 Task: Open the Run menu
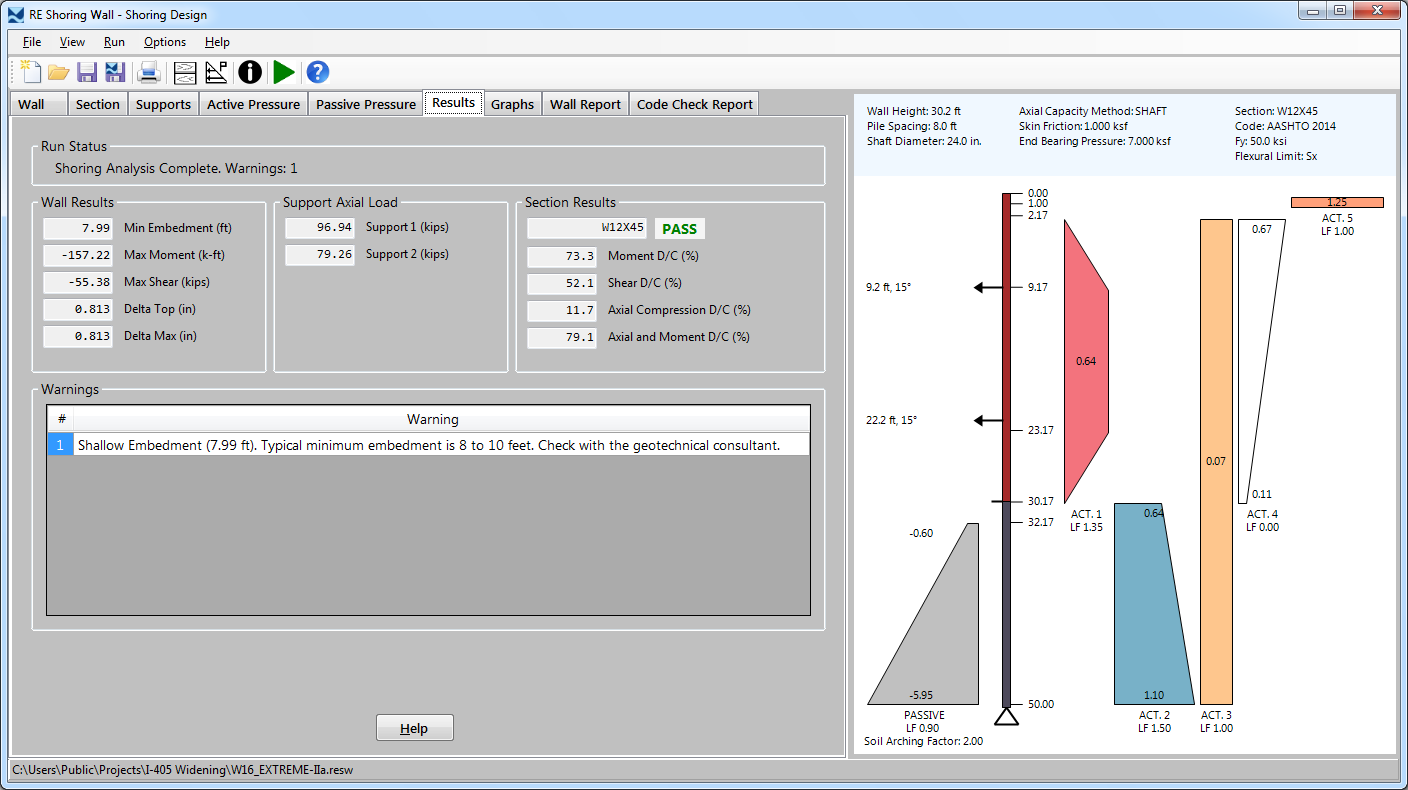click(x=114, y=42)
